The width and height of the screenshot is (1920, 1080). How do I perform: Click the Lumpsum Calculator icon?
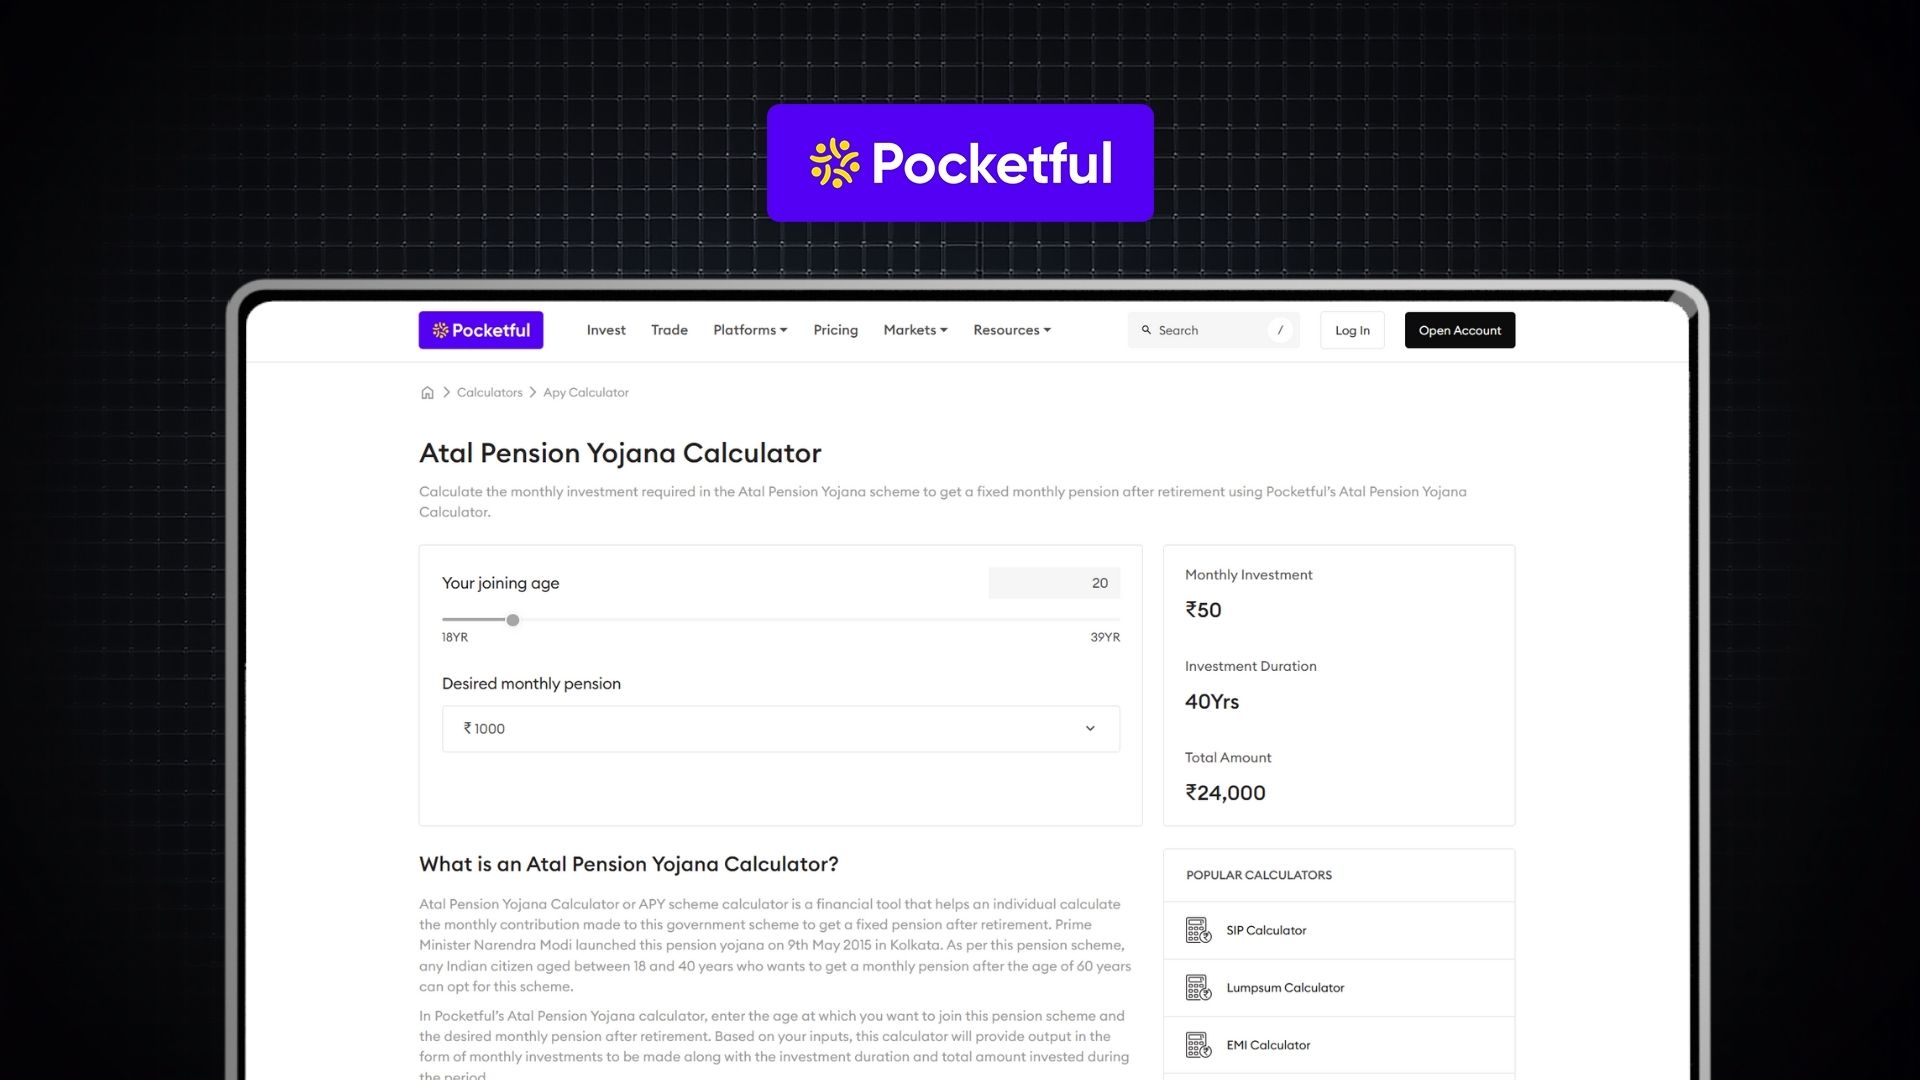tap(1198, 988)
